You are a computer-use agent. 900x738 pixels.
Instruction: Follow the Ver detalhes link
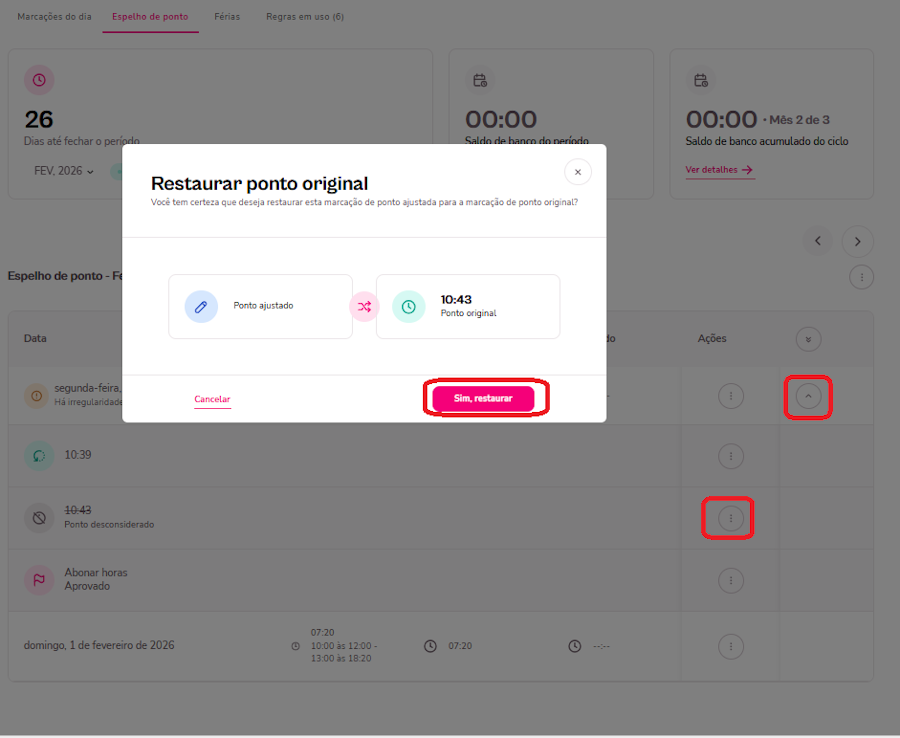(x=719, y=170)
